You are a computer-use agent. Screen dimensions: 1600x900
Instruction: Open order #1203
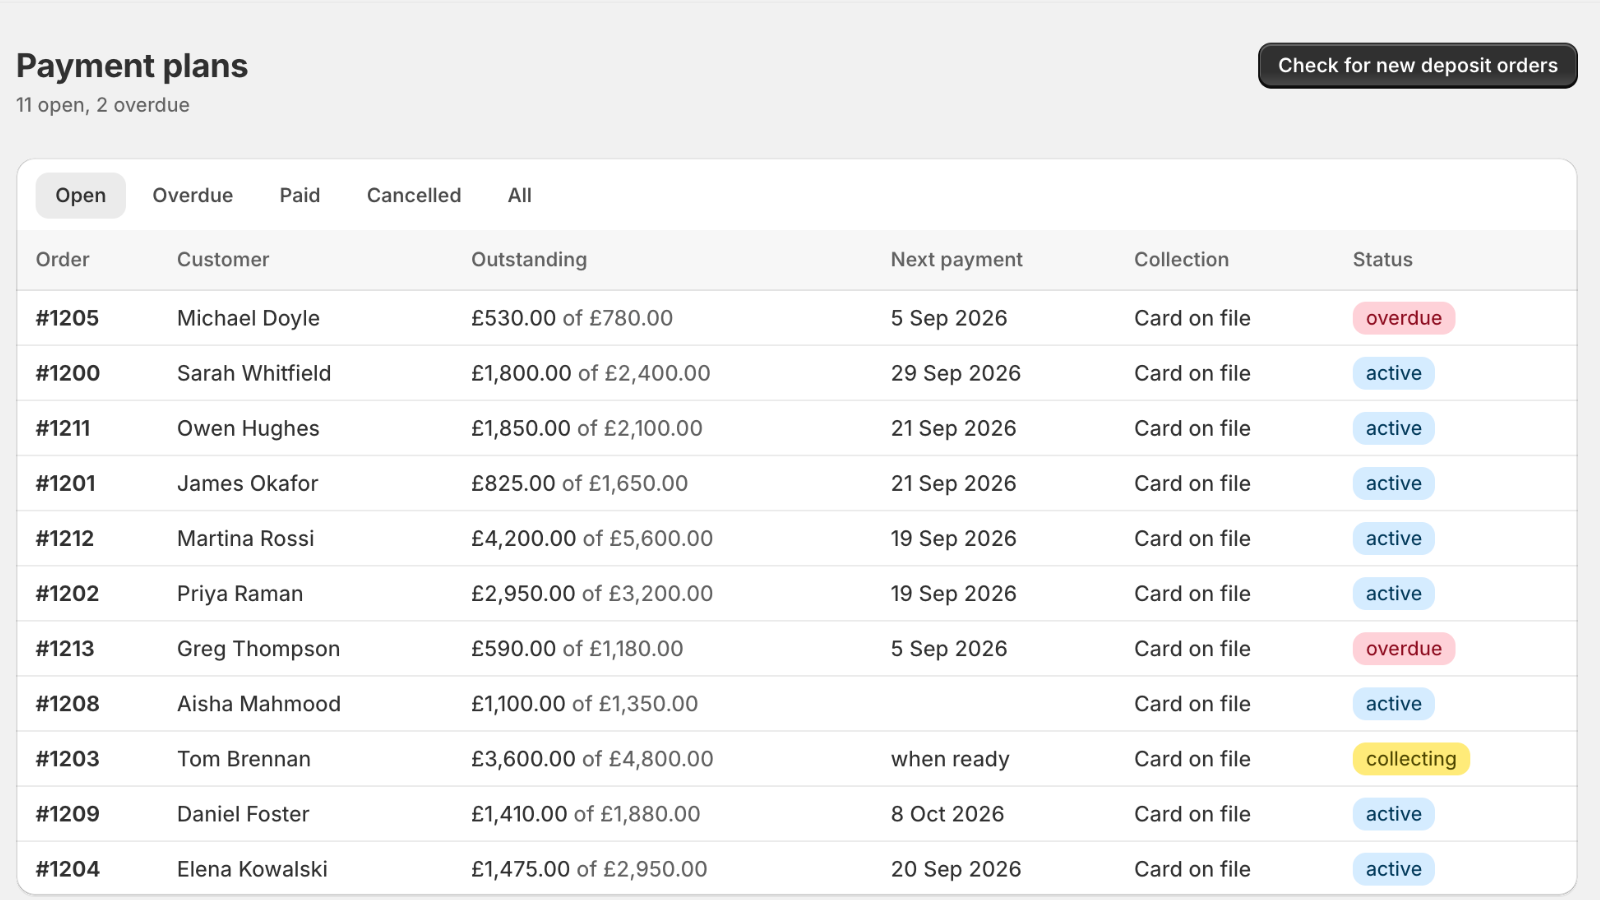(68, 758)
